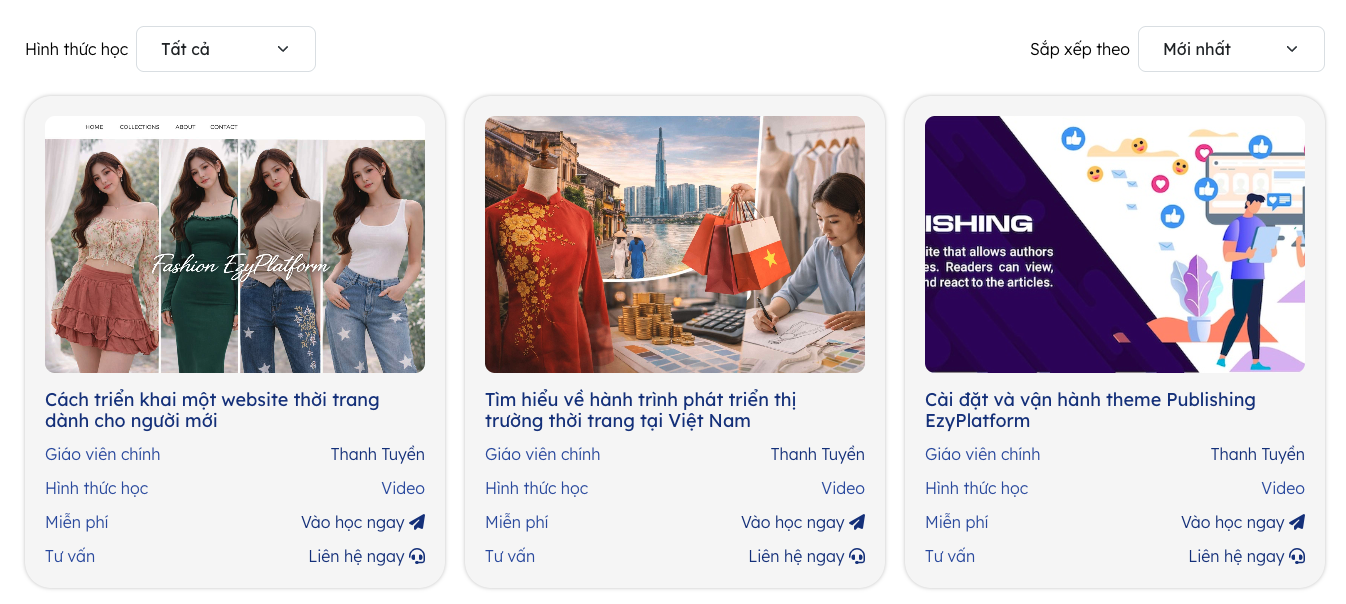This screenshot has width=1346, height=604.
Task: Click headset icon on Publishing EzyPlatform card
Action: pos(1297,556)
